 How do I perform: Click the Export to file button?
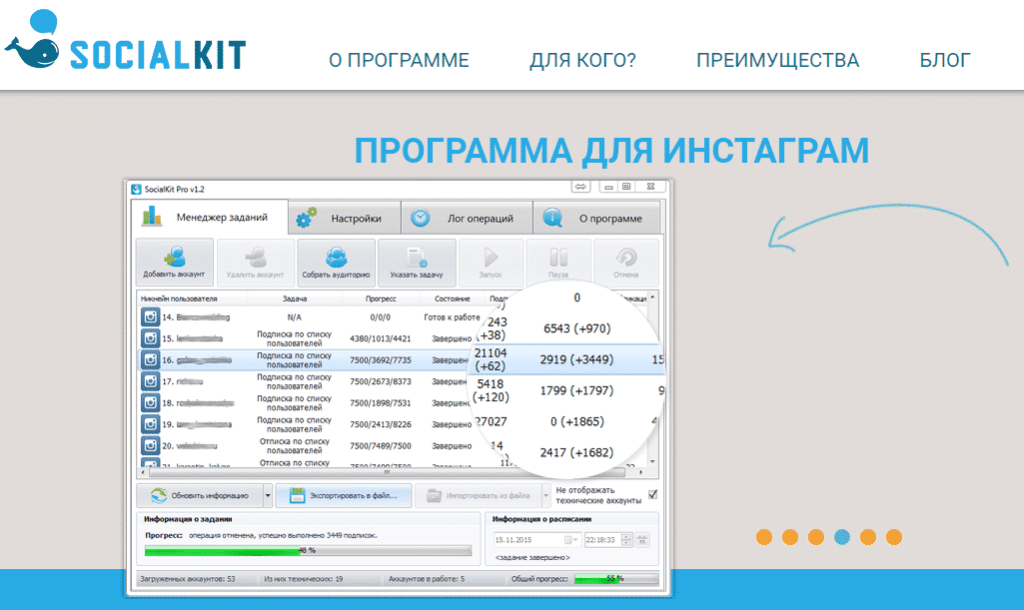tap(343, 495)
